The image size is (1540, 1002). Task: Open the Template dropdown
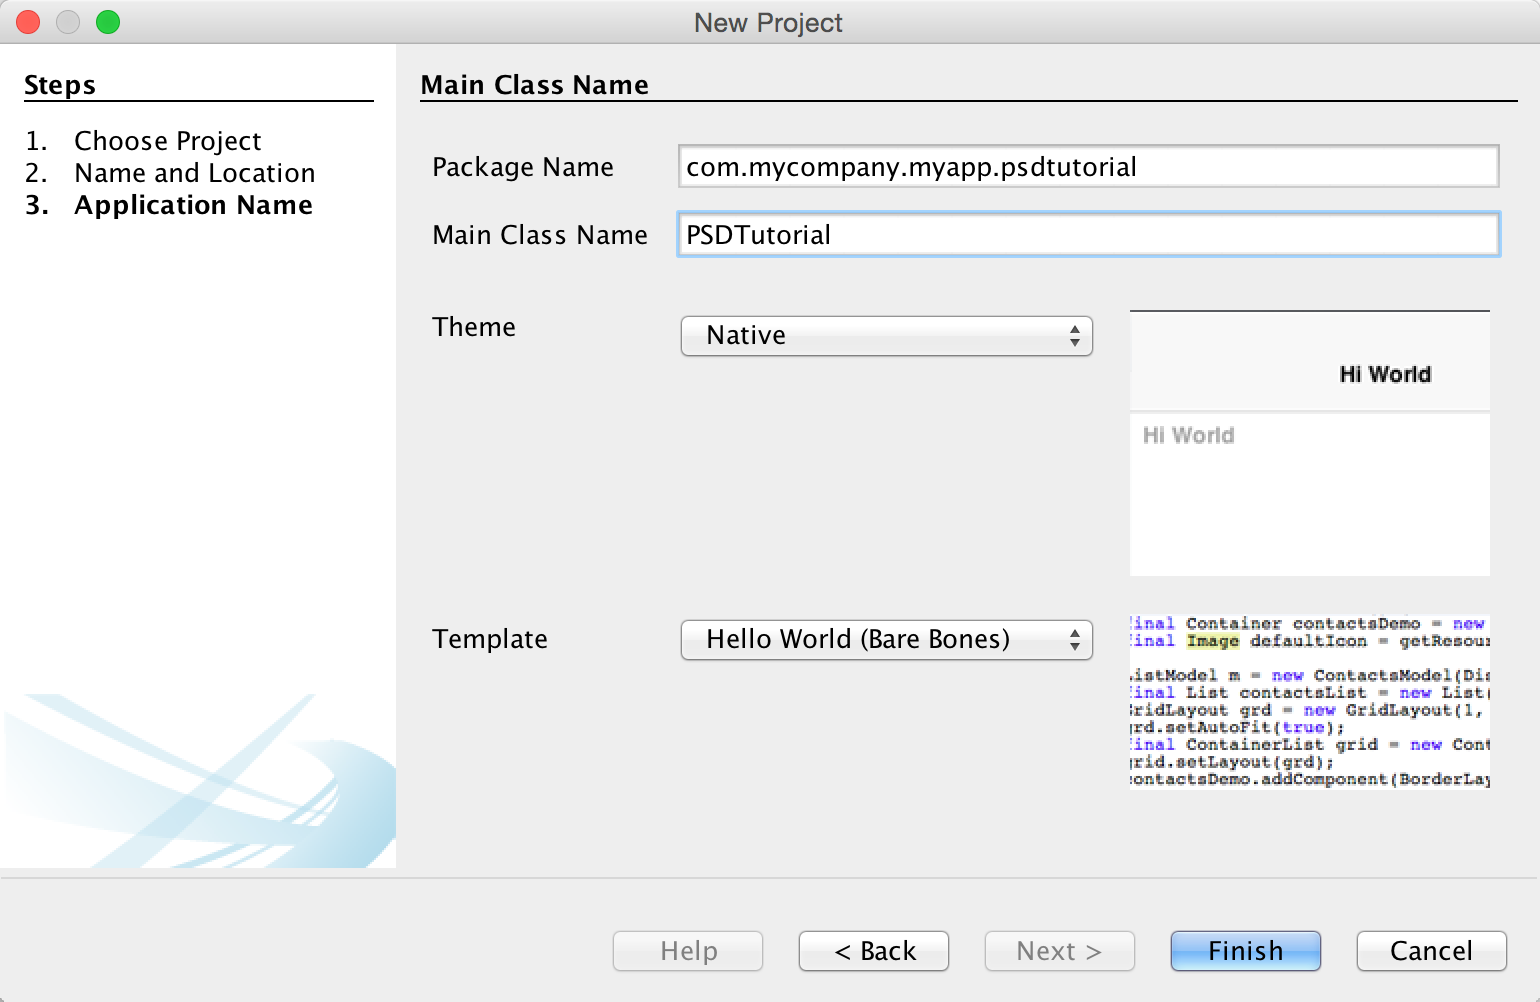pyautogui.click(x=886, y=640)
